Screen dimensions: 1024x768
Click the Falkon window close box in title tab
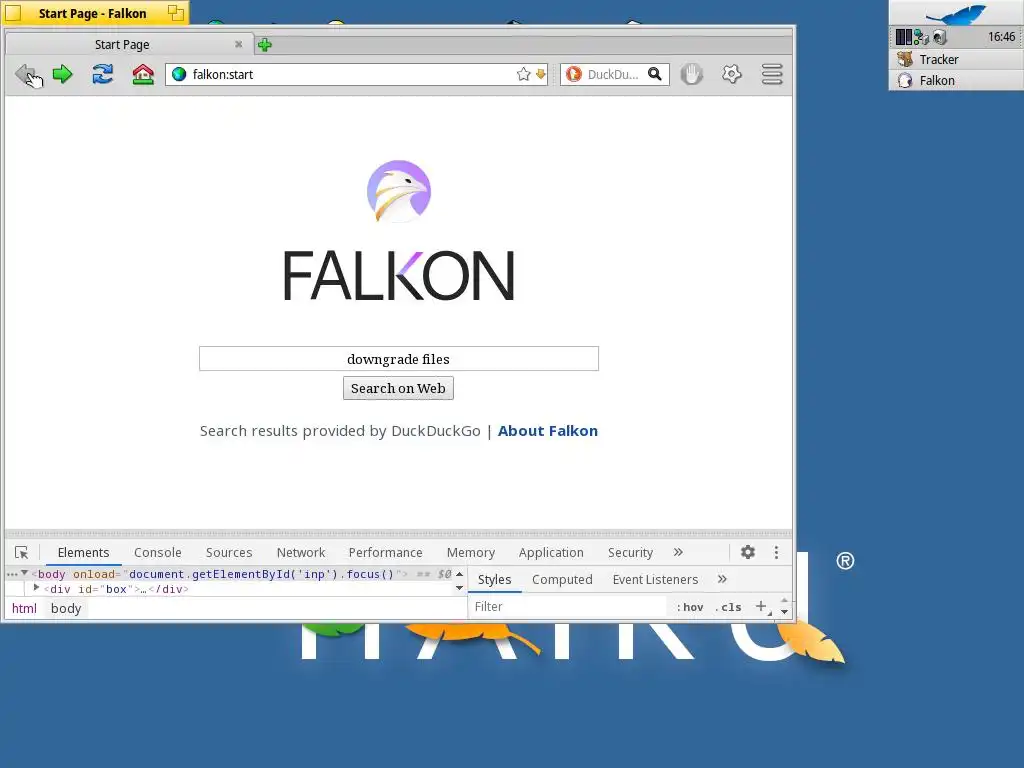pos(13,13)
